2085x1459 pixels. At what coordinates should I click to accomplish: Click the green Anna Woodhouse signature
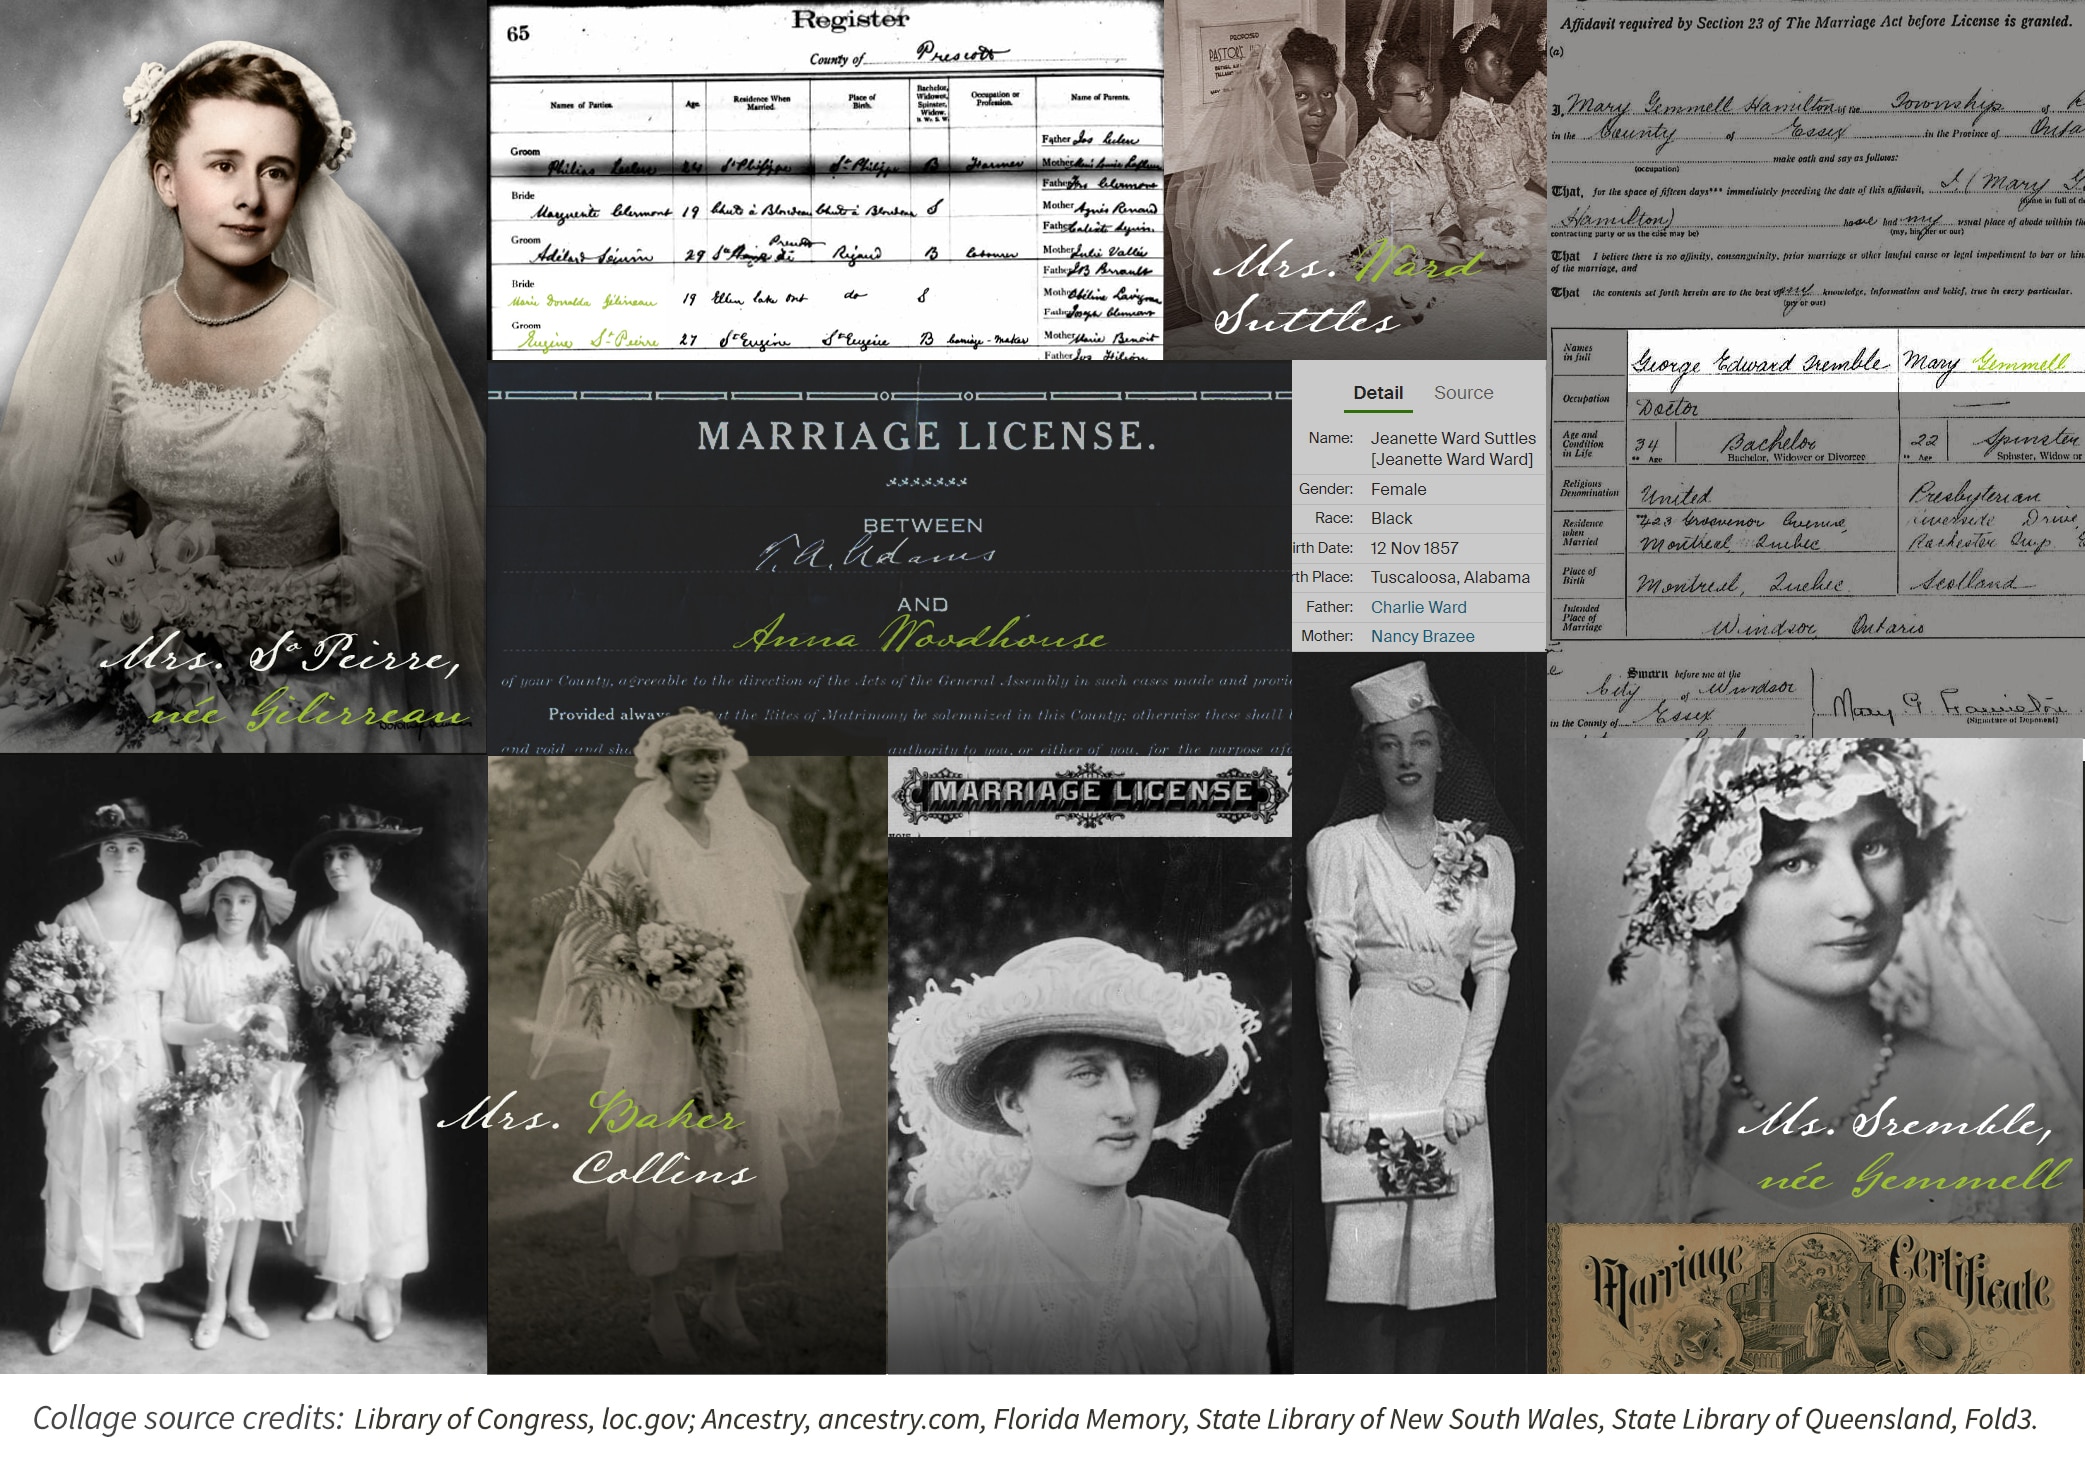point(920,636)
